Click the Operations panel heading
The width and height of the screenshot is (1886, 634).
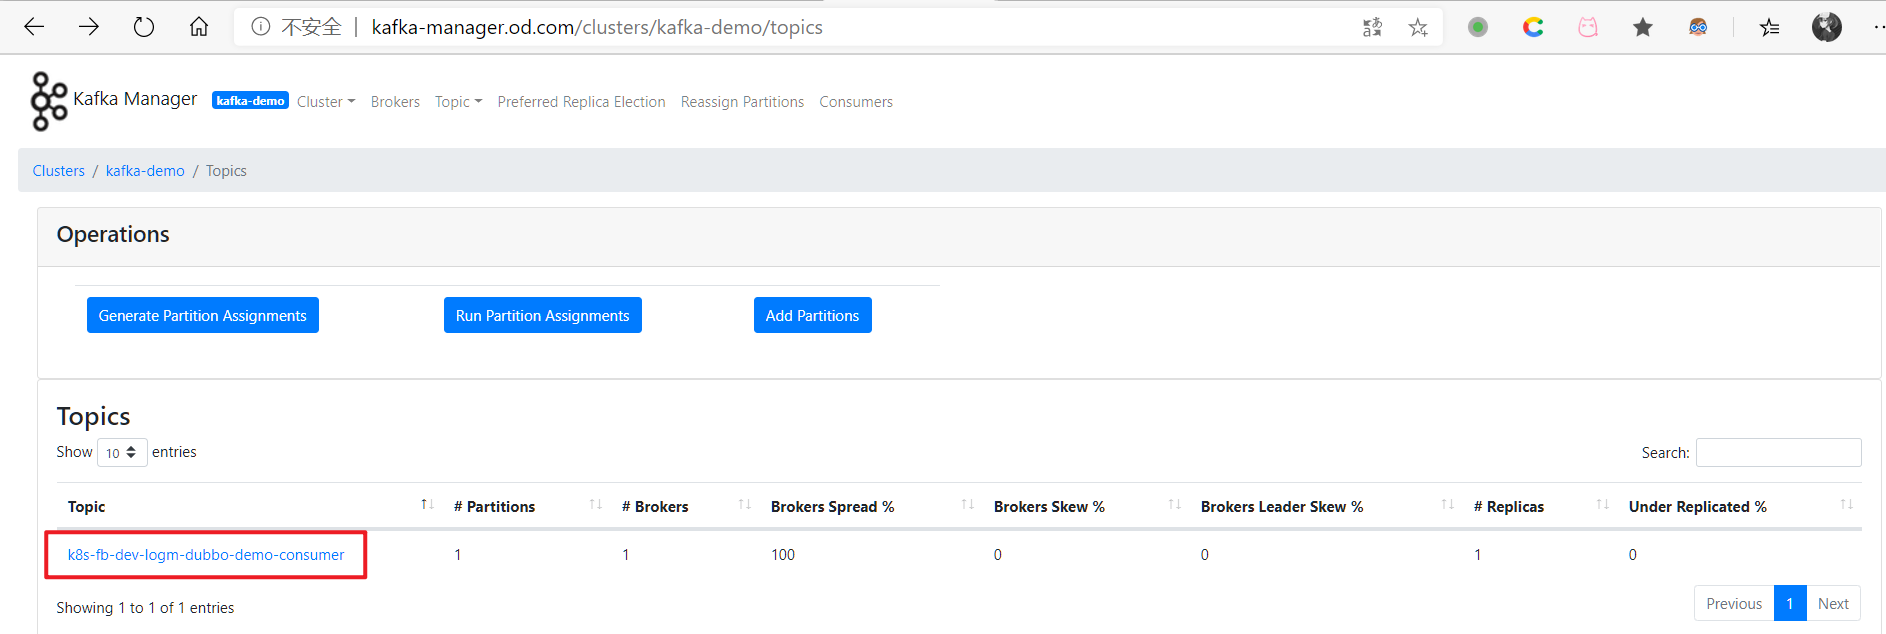click(x=113, y=234)
